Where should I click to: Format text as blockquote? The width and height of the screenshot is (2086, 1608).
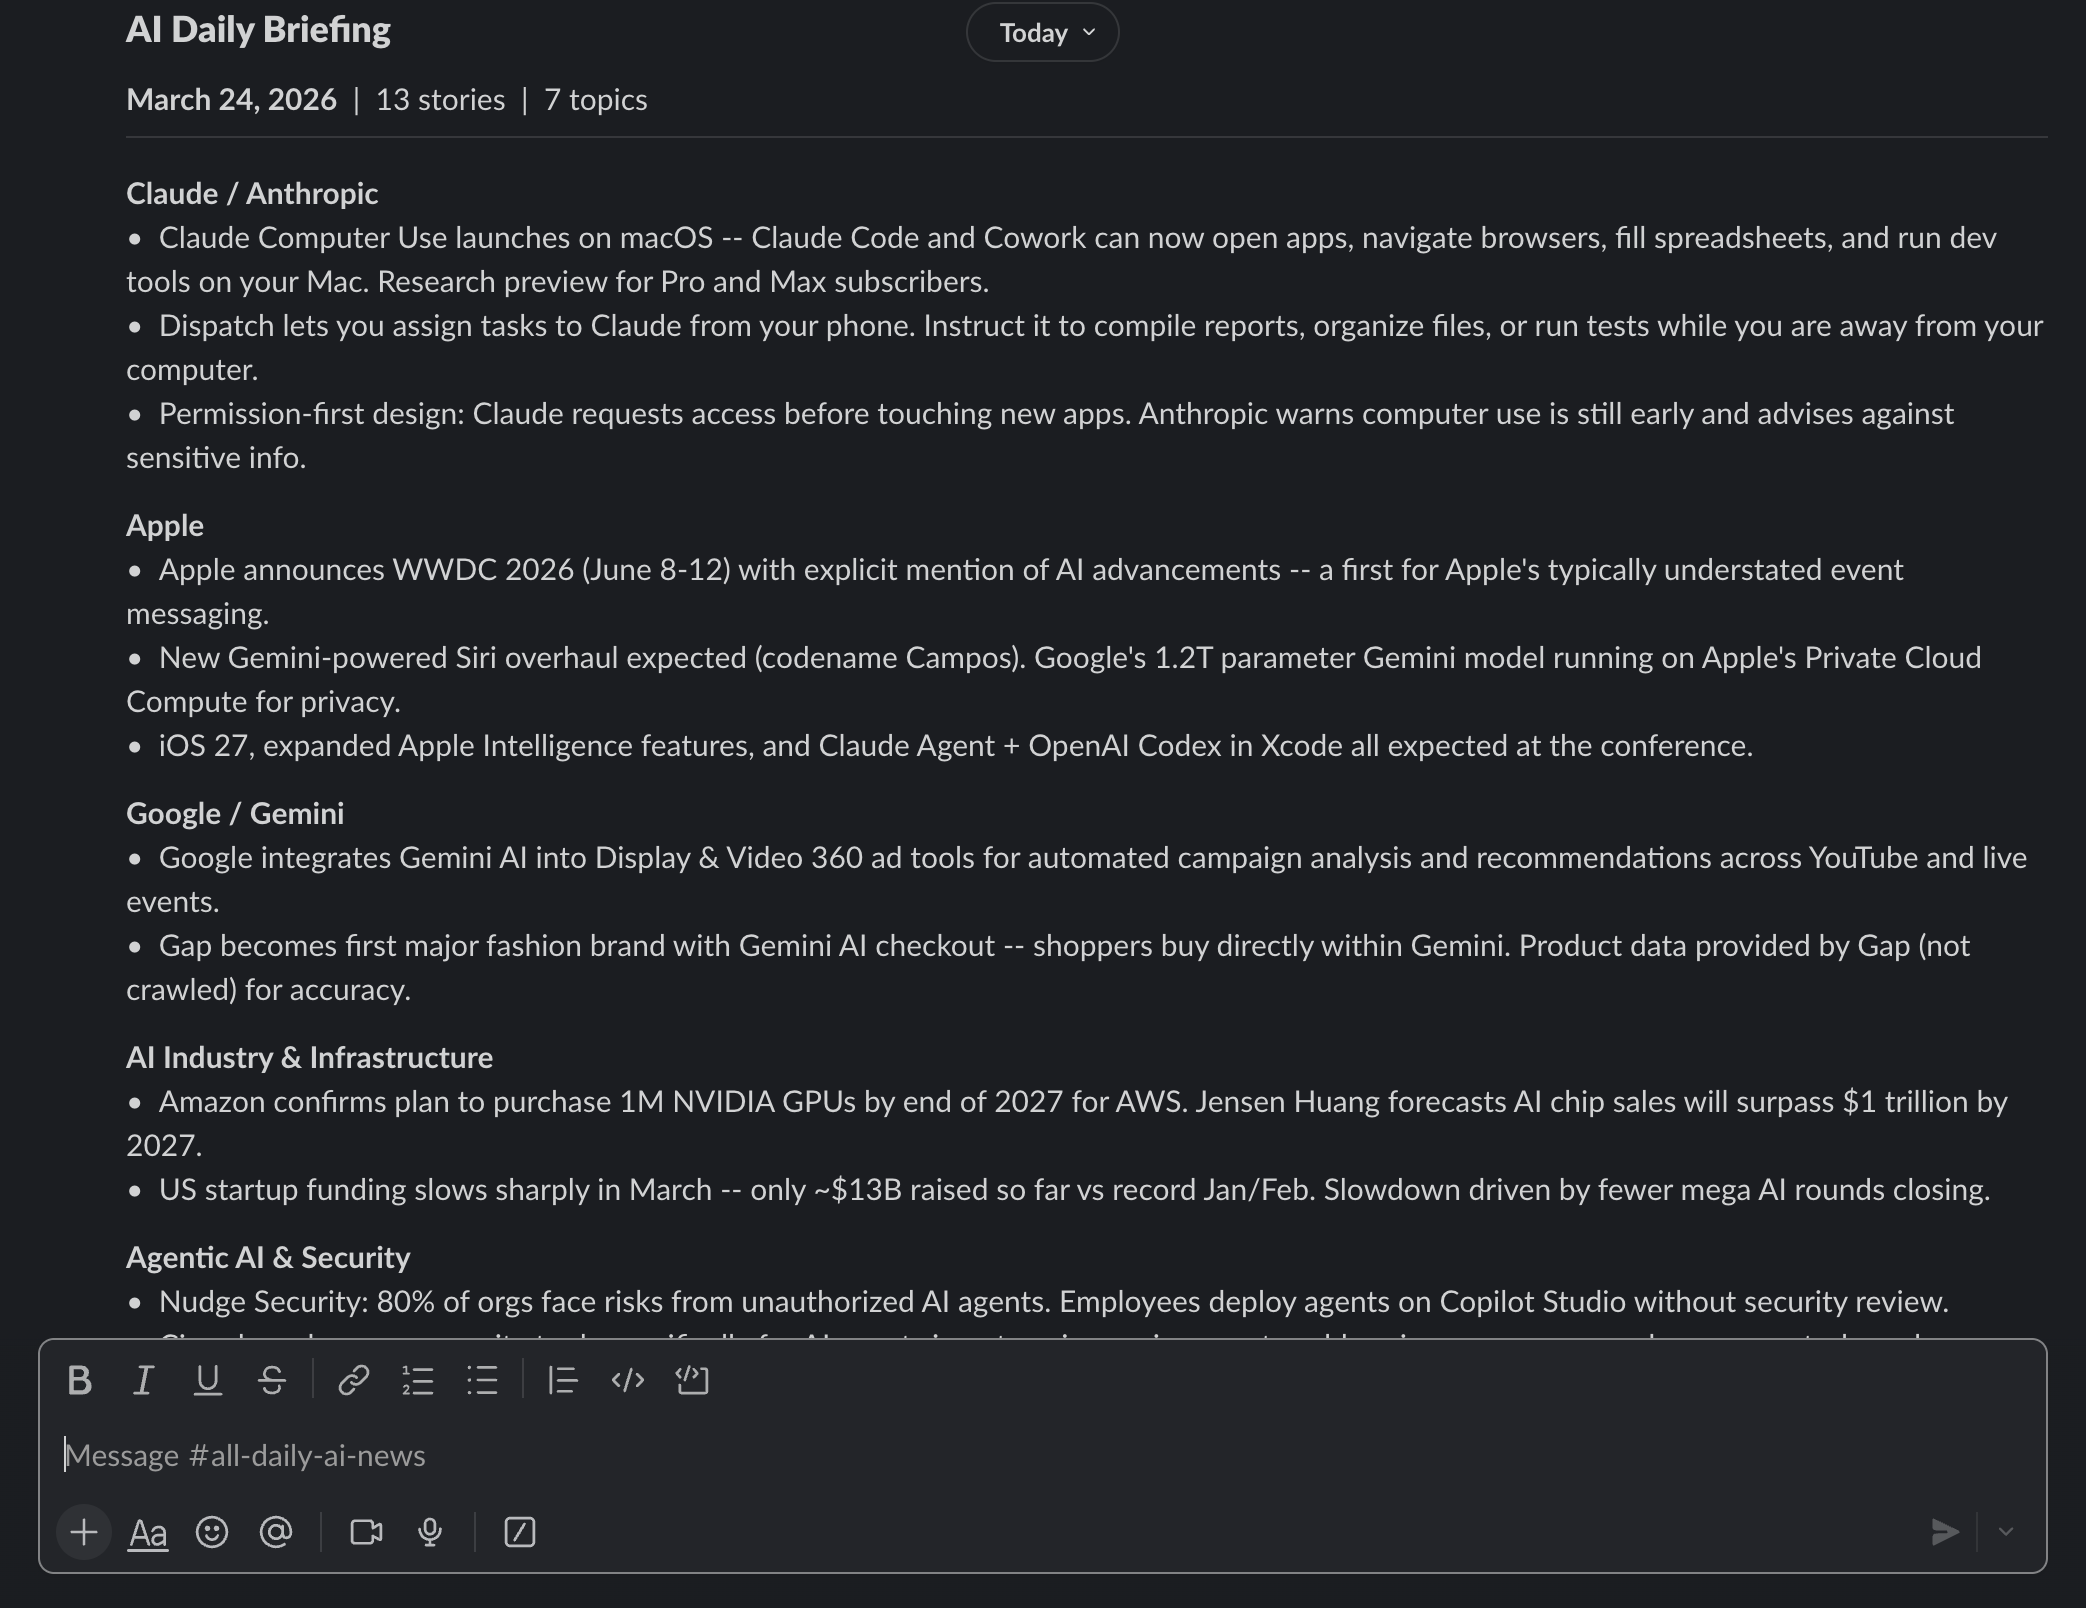coord(561,1381)
